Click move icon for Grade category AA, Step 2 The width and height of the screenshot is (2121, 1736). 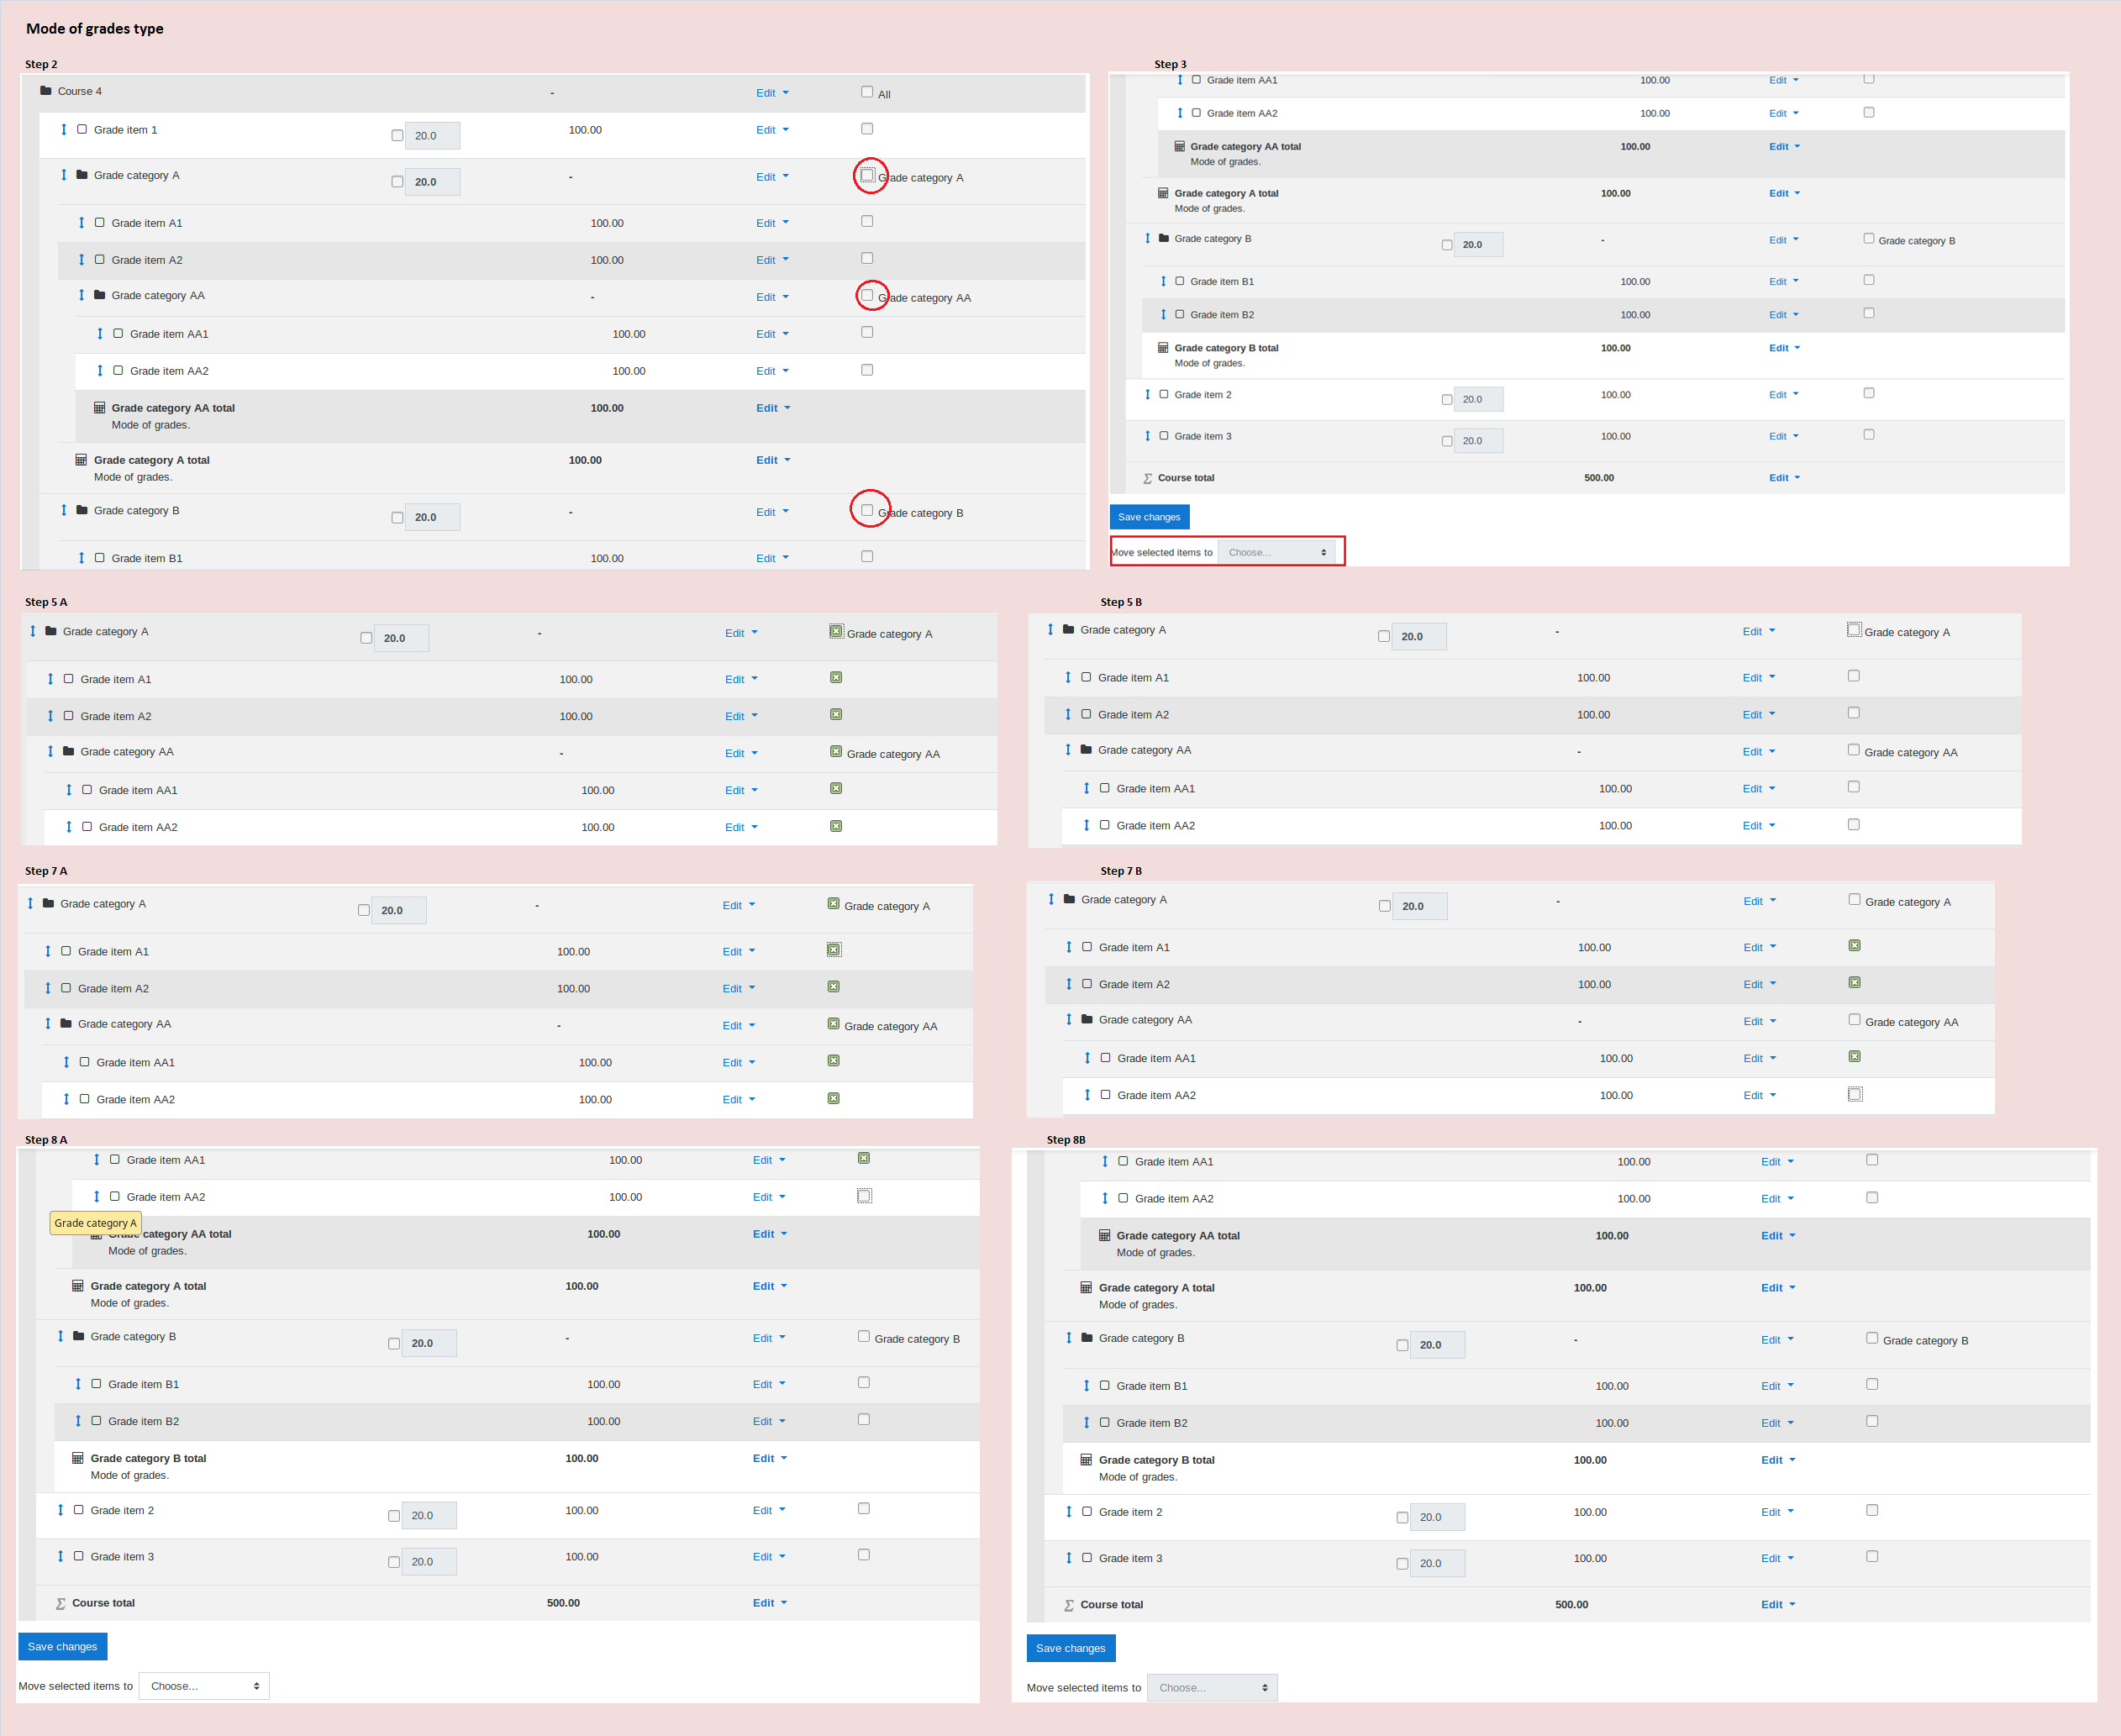pyautogui.click(x=82, y=295)
